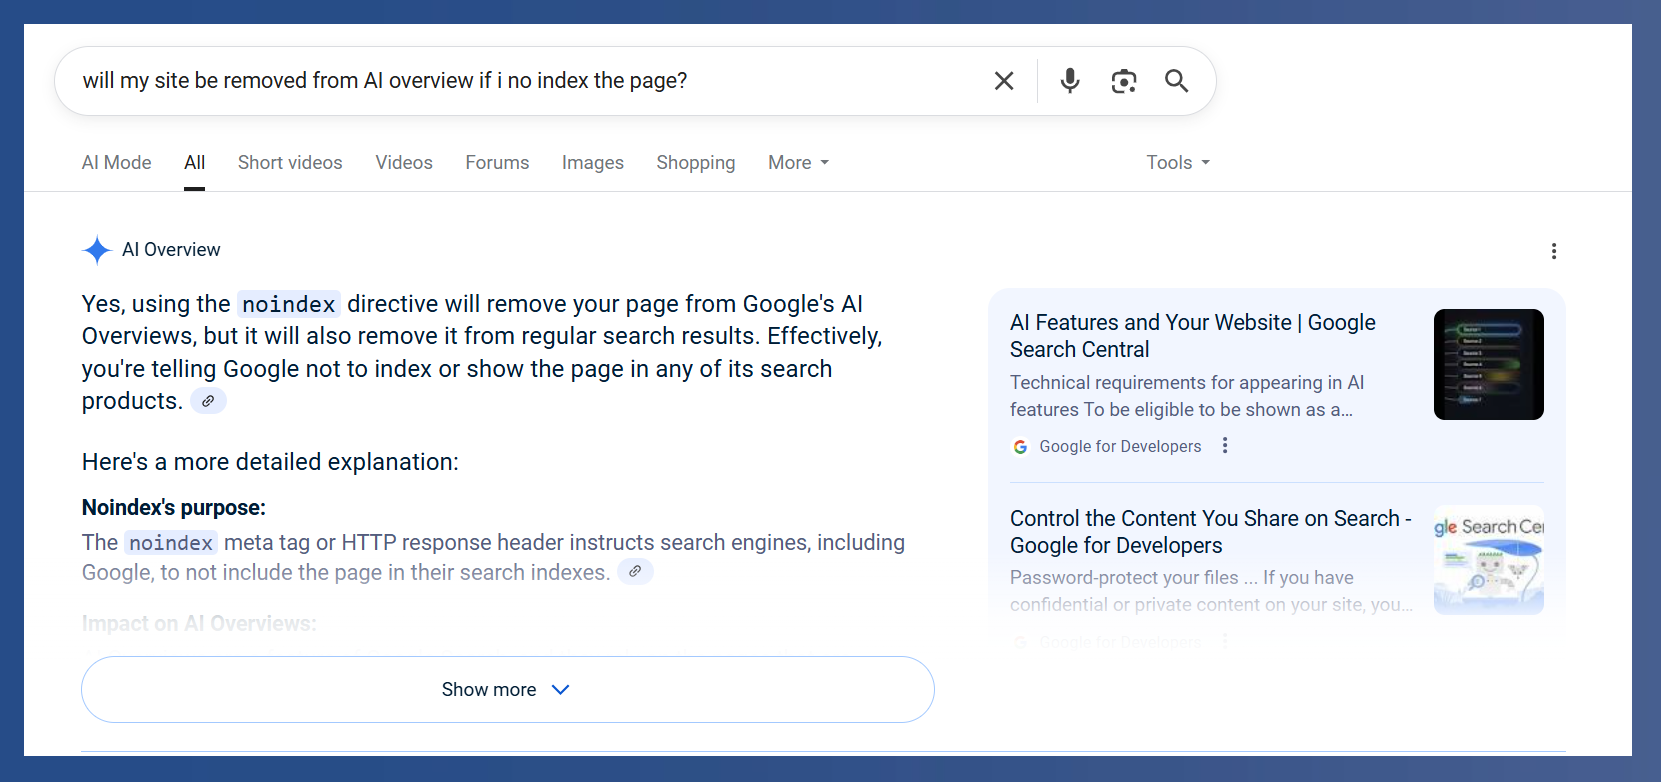Expand the More dropdown menu
The image size is (1661, 782).
pos(799,162)
